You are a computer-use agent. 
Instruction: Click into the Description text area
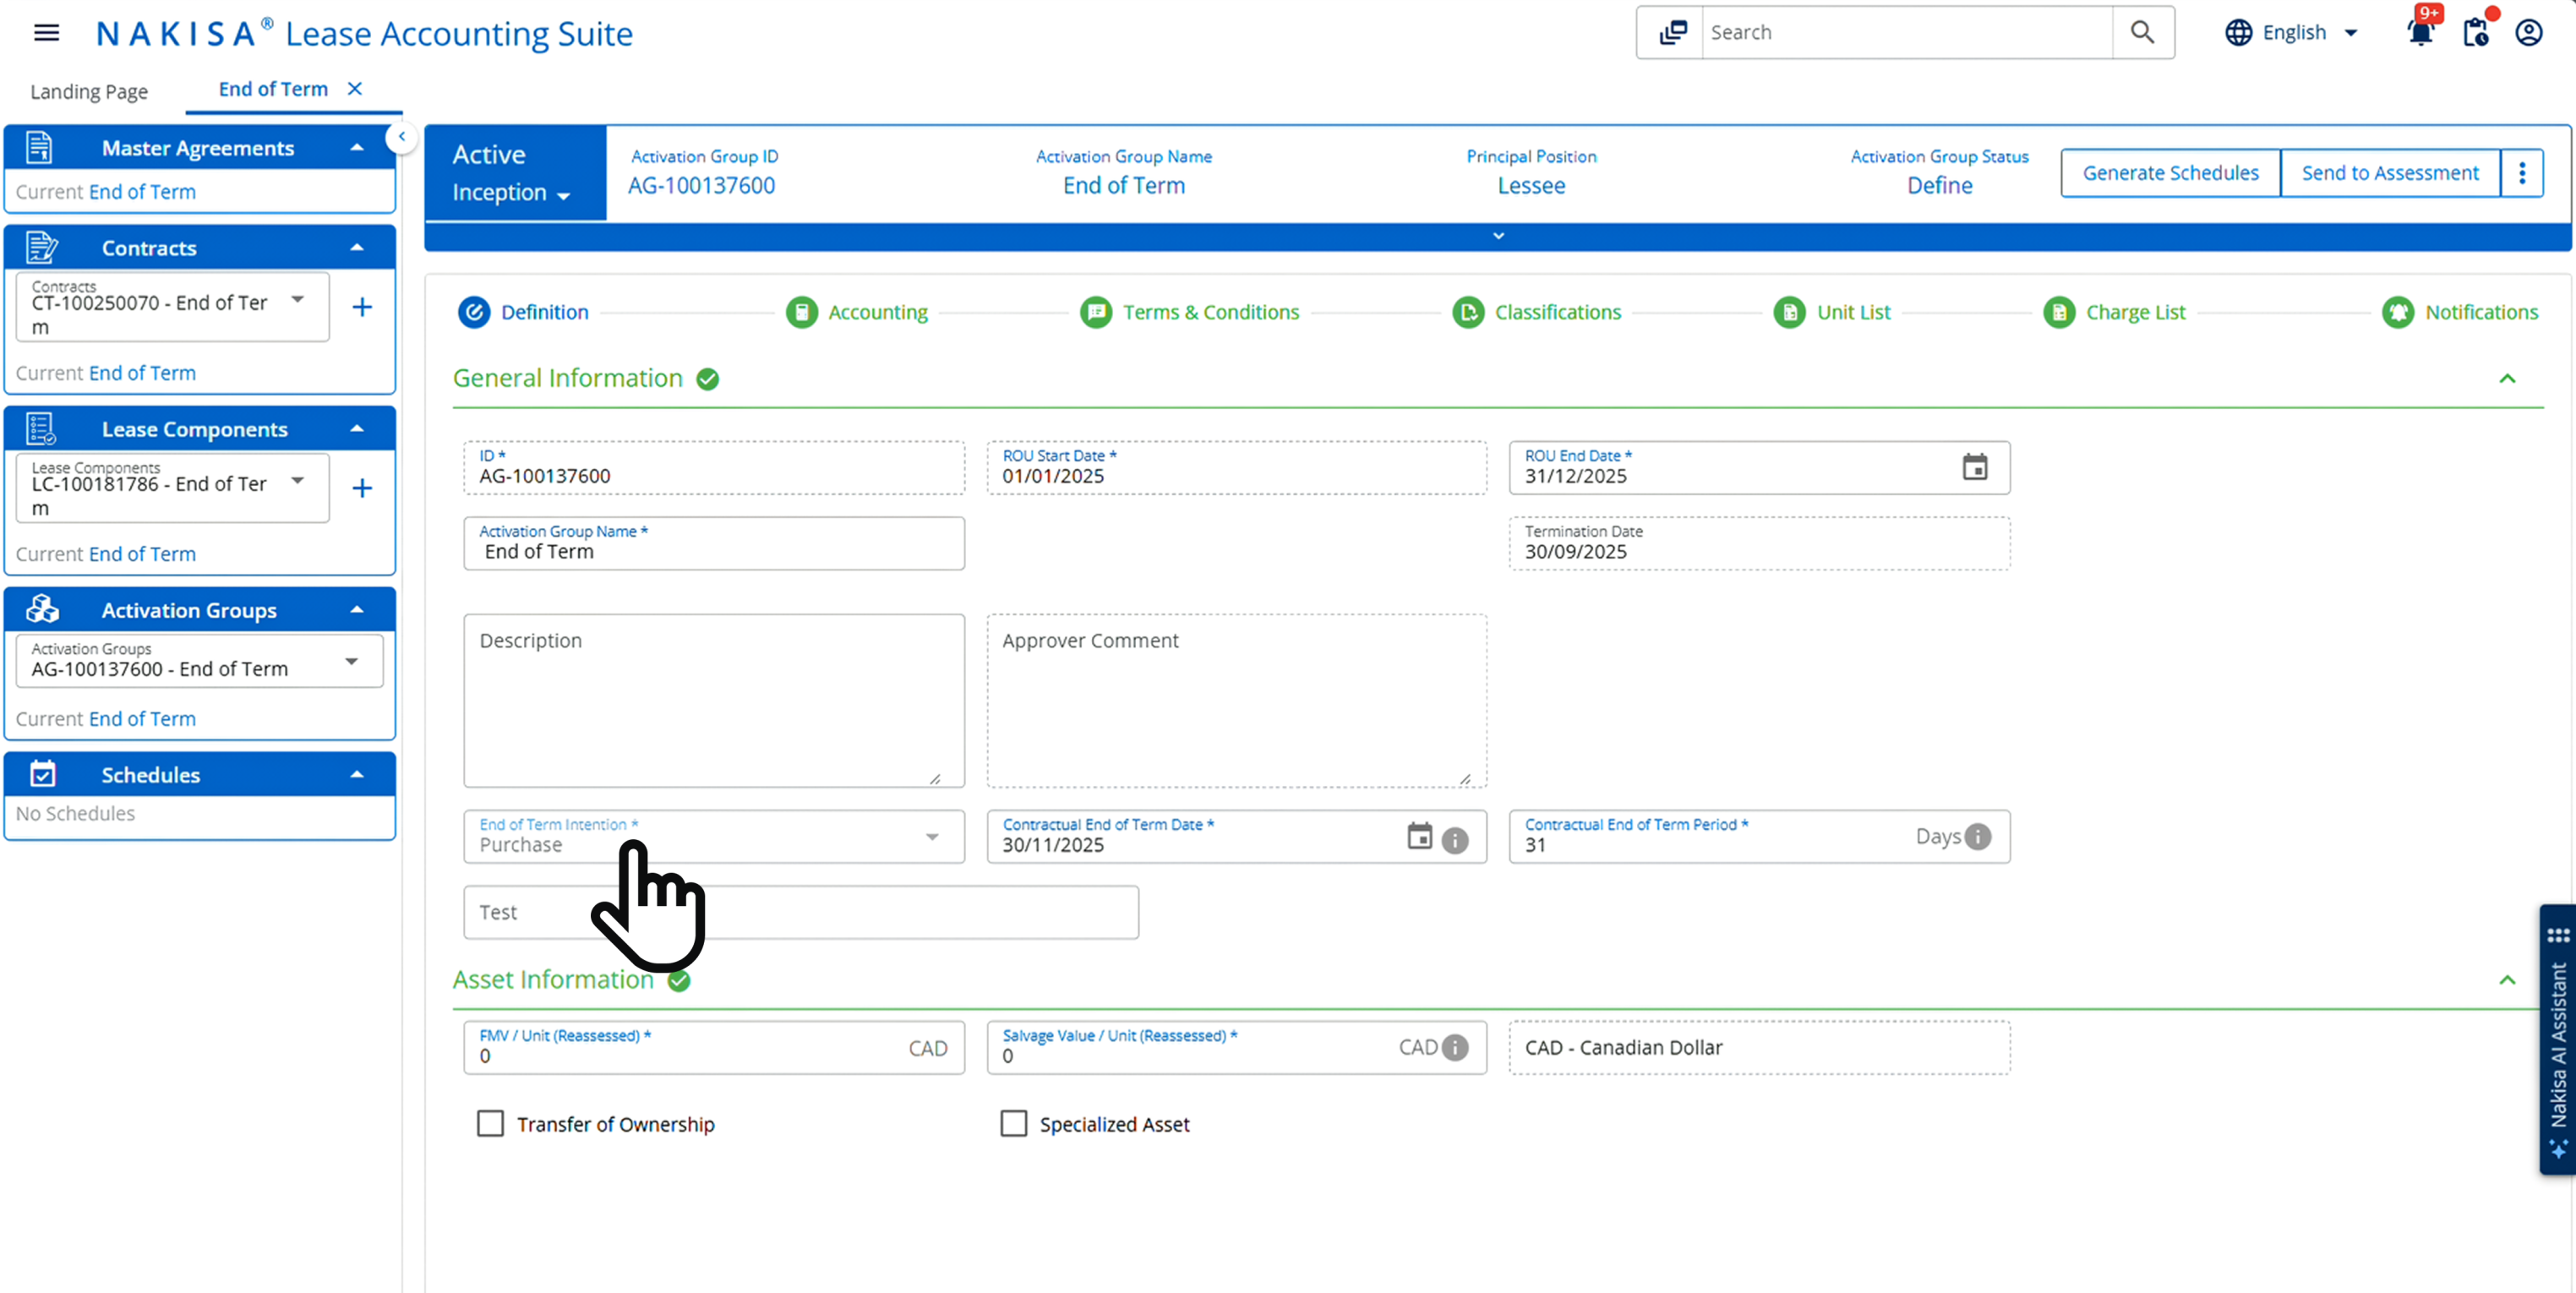(x=713, y=700)
